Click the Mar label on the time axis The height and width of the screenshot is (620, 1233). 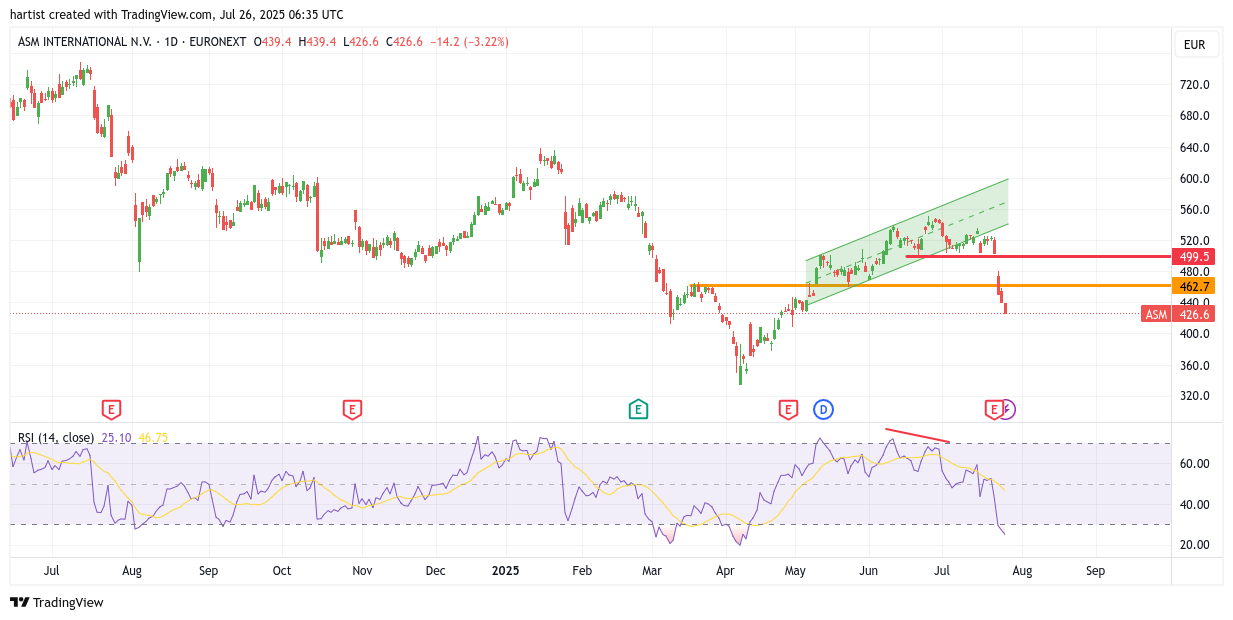[652, 571]
